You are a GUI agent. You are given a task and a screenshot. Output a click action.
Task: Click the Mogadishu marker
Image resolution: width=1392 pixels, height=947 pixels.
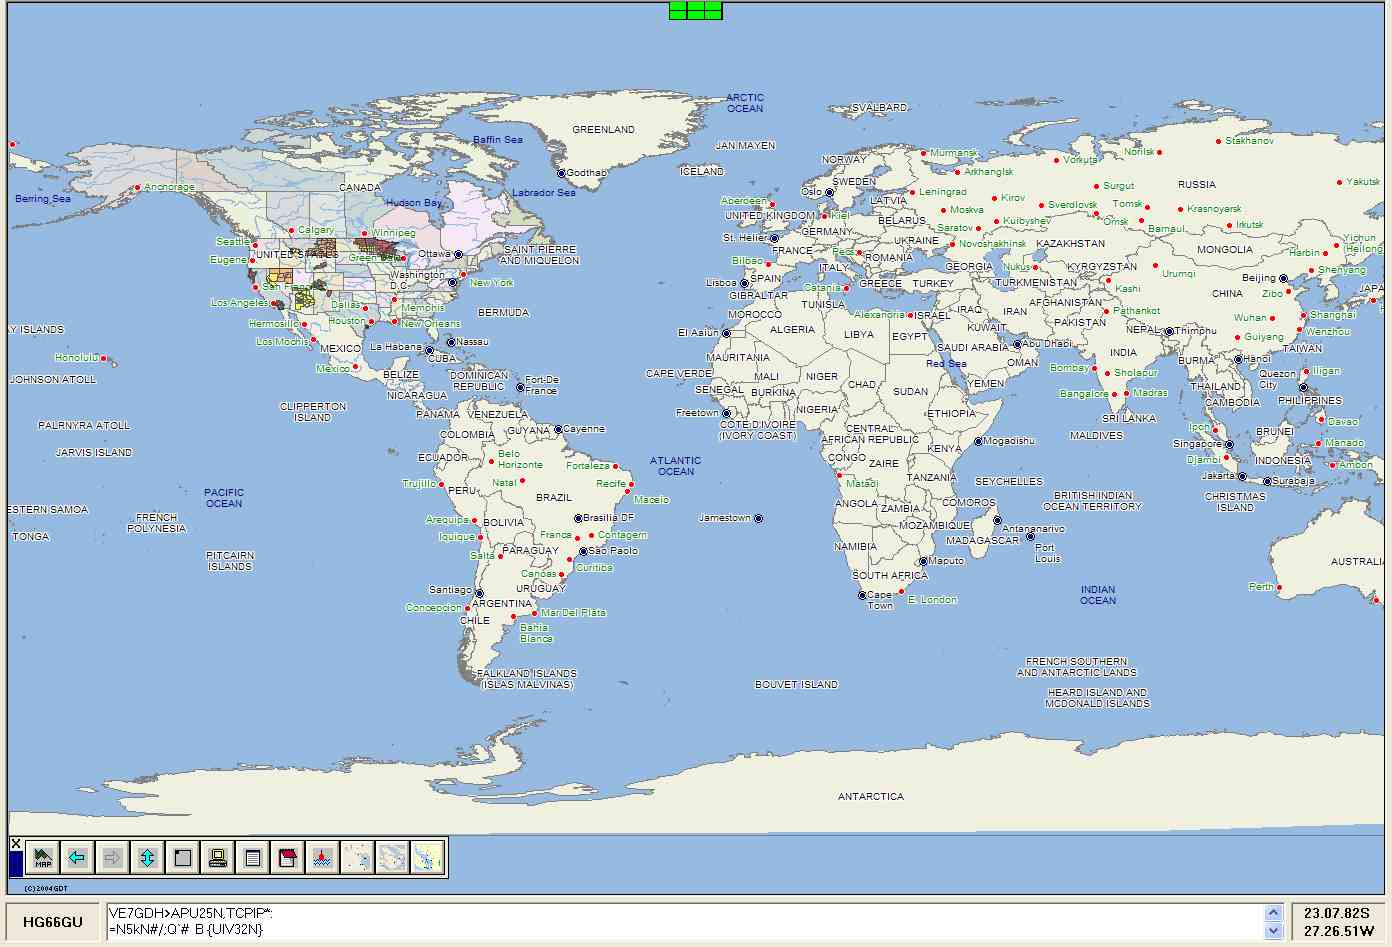(978, 441)
